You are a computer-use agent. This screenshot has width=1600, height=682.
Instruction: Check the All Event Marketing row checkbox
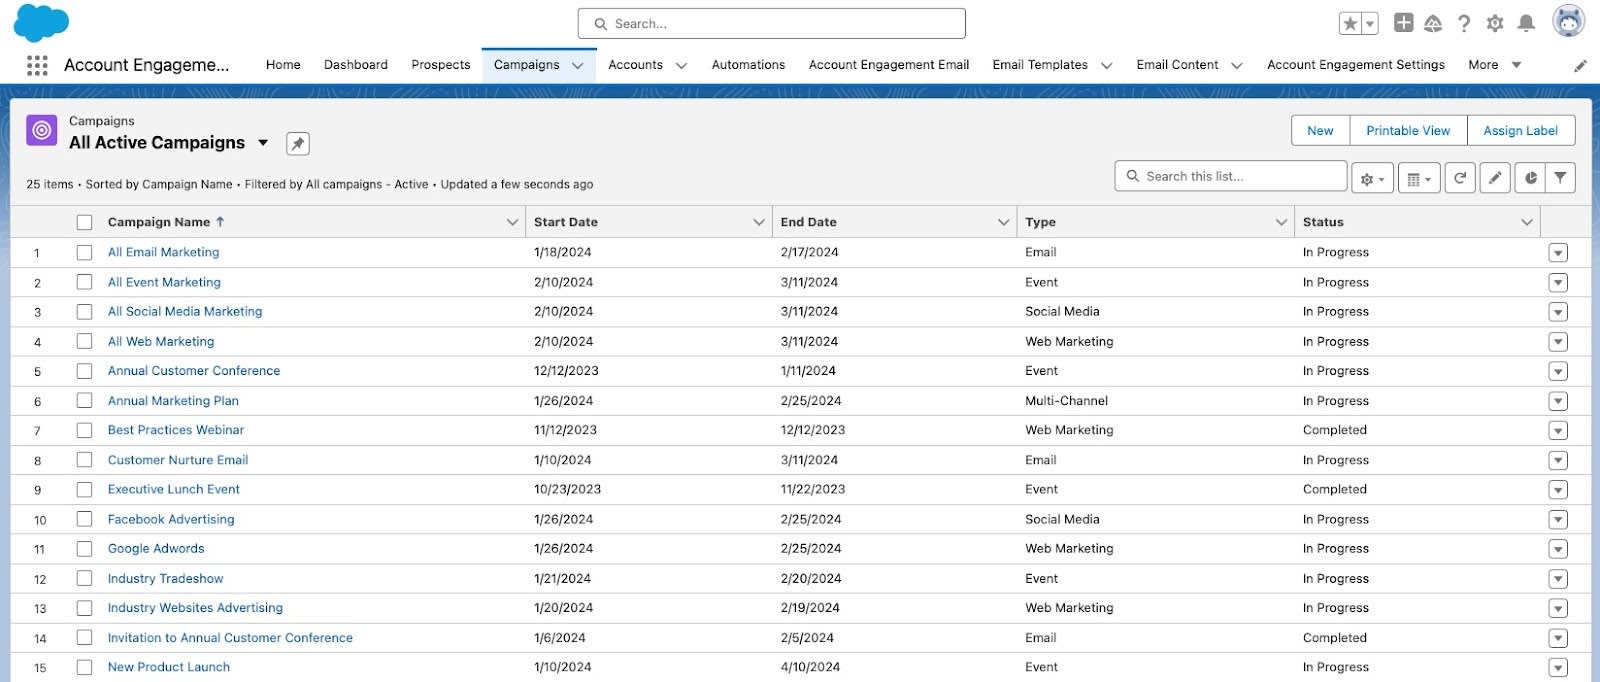84,282
